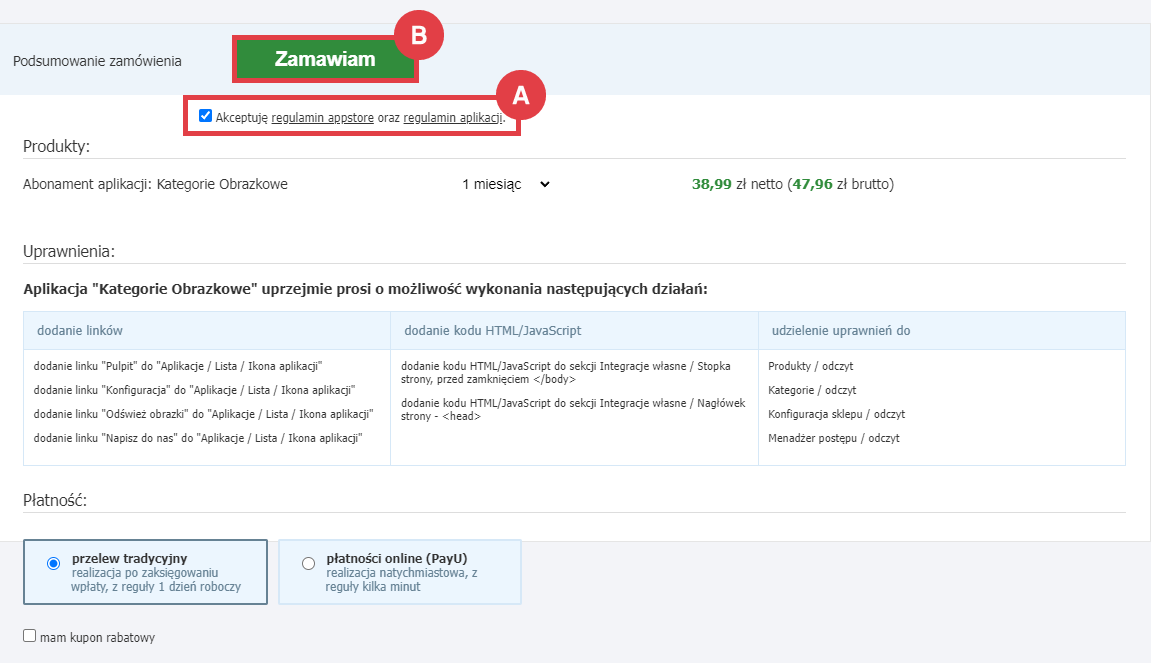Viewport: 1151px width, 663px height.
Task: Click the red circle badge labeled A
Action: pos(520,95)
